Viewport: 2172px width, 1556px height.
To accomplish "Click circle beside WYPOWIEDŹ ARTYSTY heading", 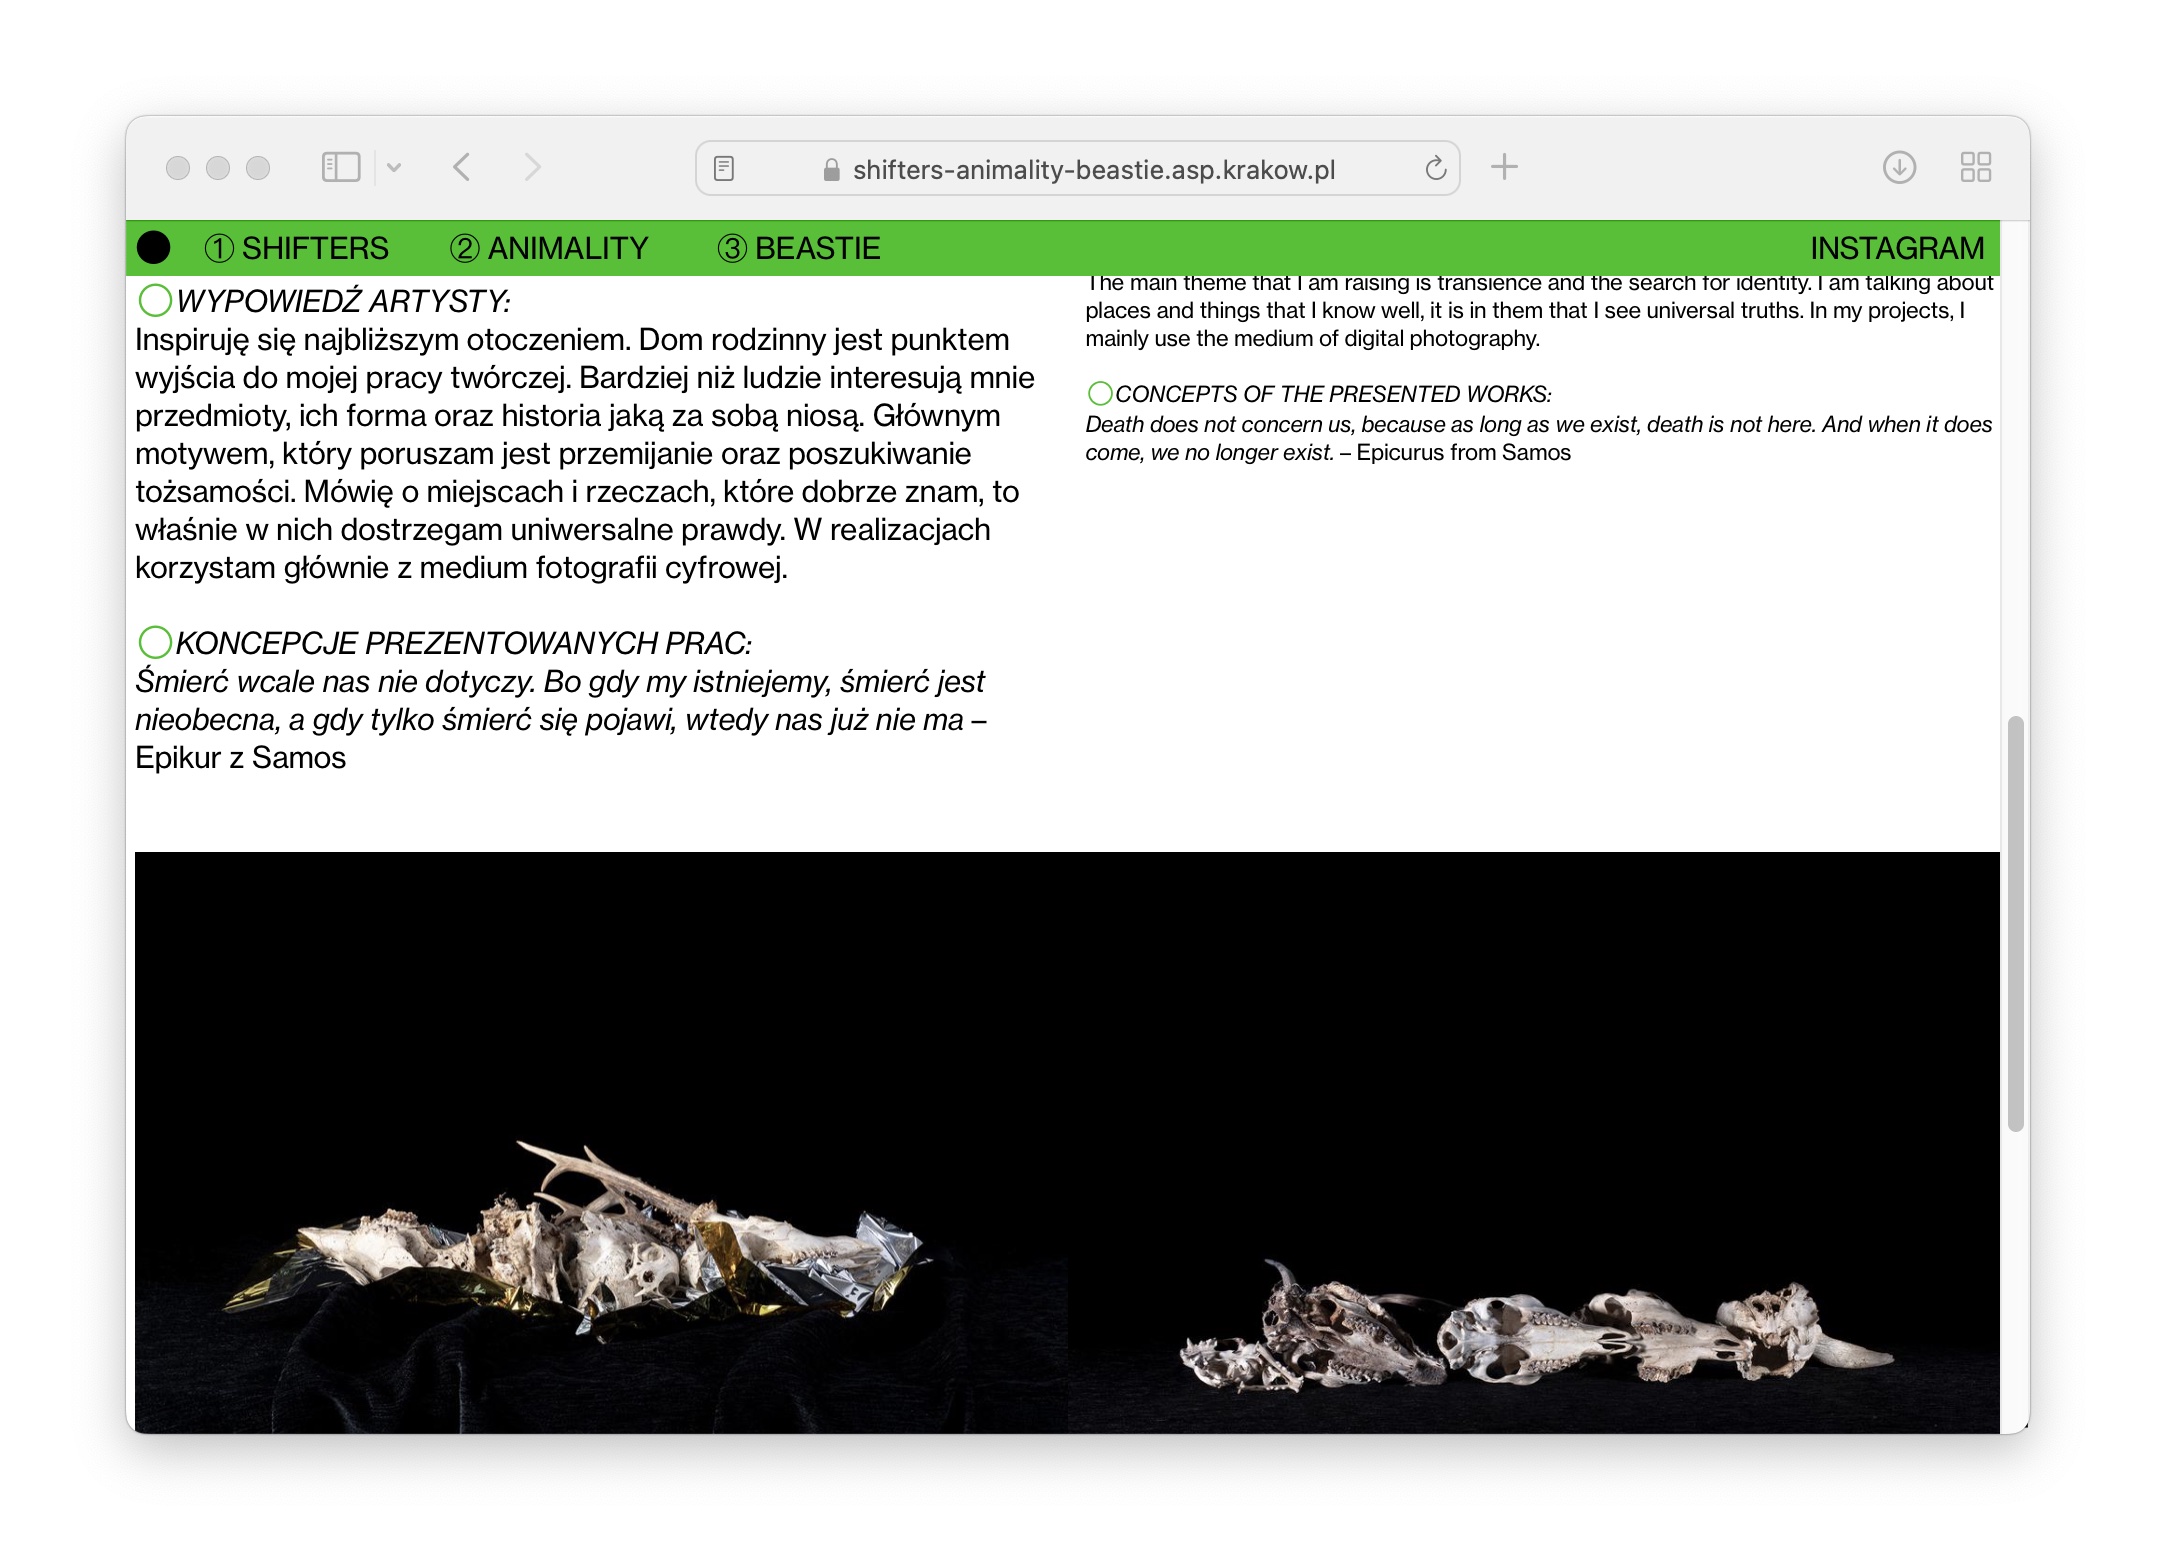I will [155, 300].
